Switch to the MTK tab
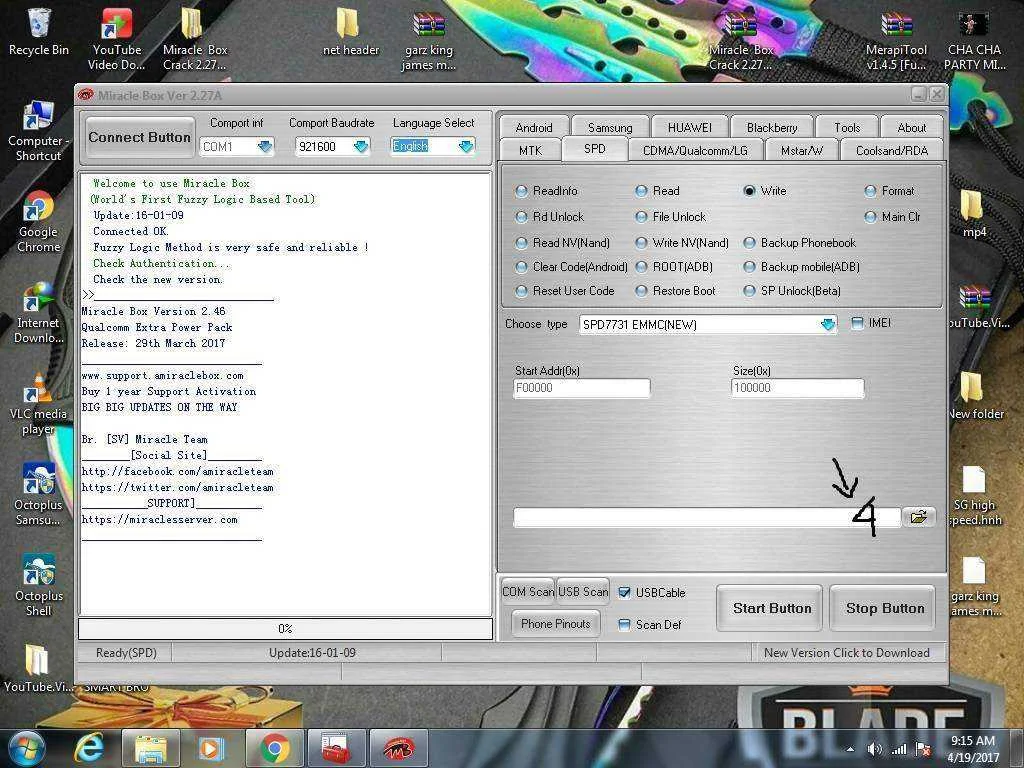1024x768 pixels. point(530,150)
